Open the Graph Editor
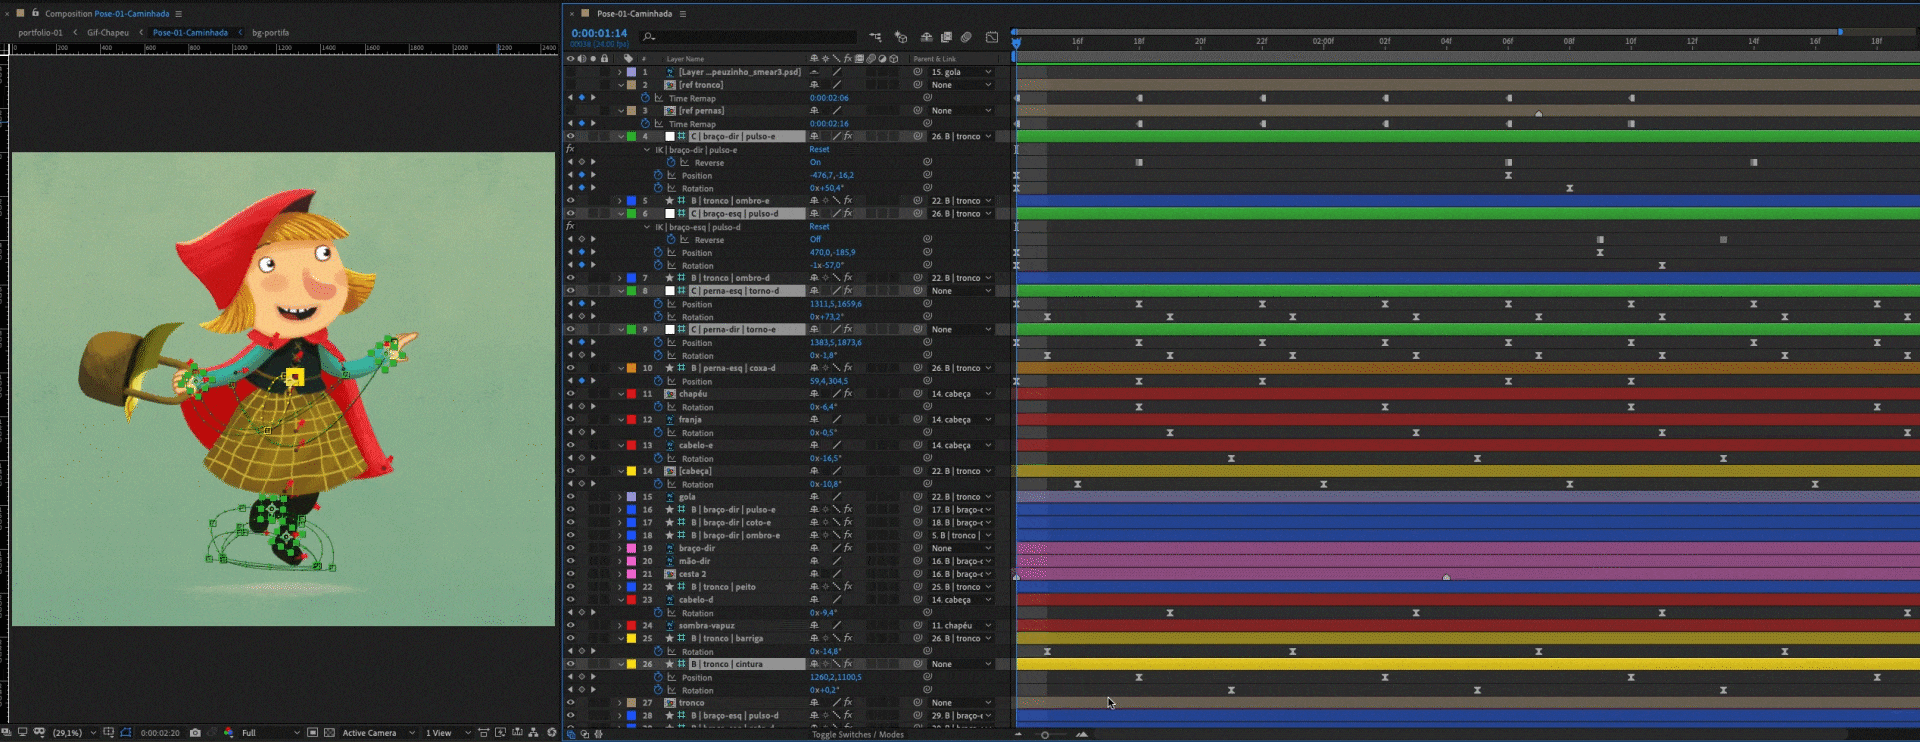The height and width of the screenshot is (742, 1920). click(x=992, y=37)
